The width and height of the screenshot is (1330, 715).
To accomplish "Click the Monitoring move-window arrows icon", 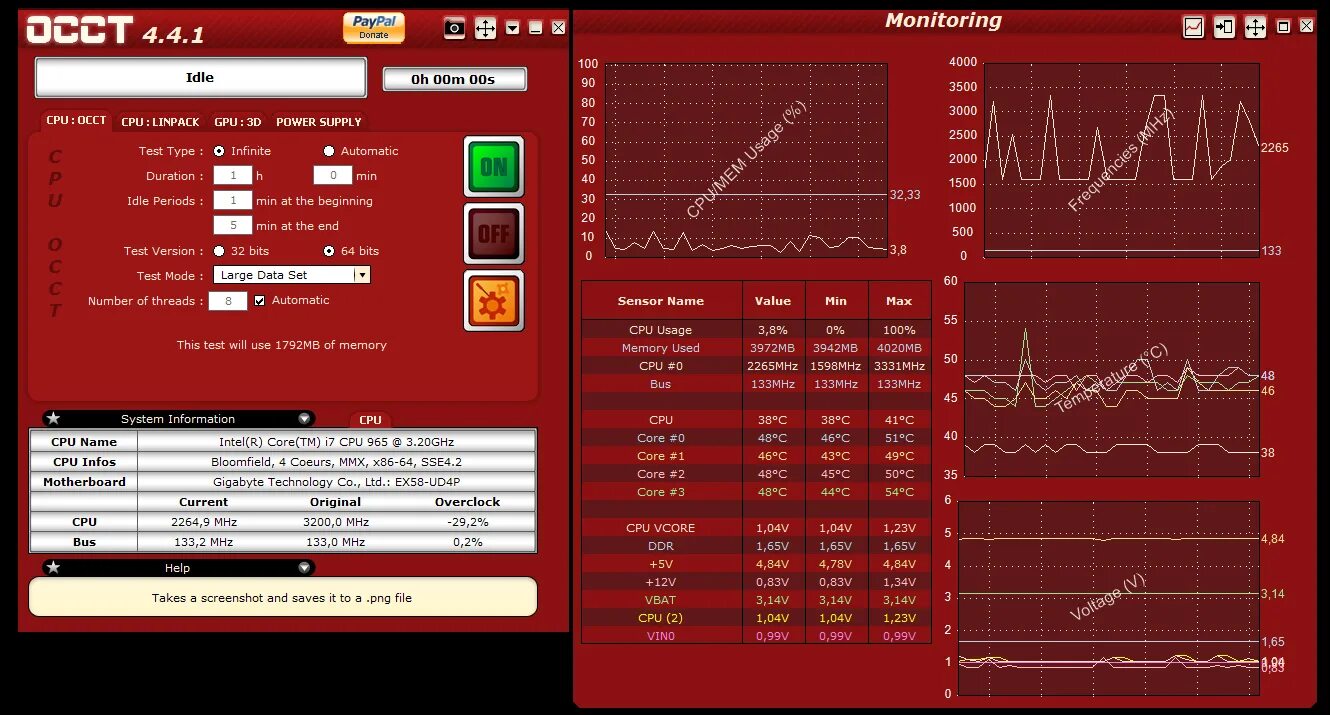I will tap(1255, 27).
